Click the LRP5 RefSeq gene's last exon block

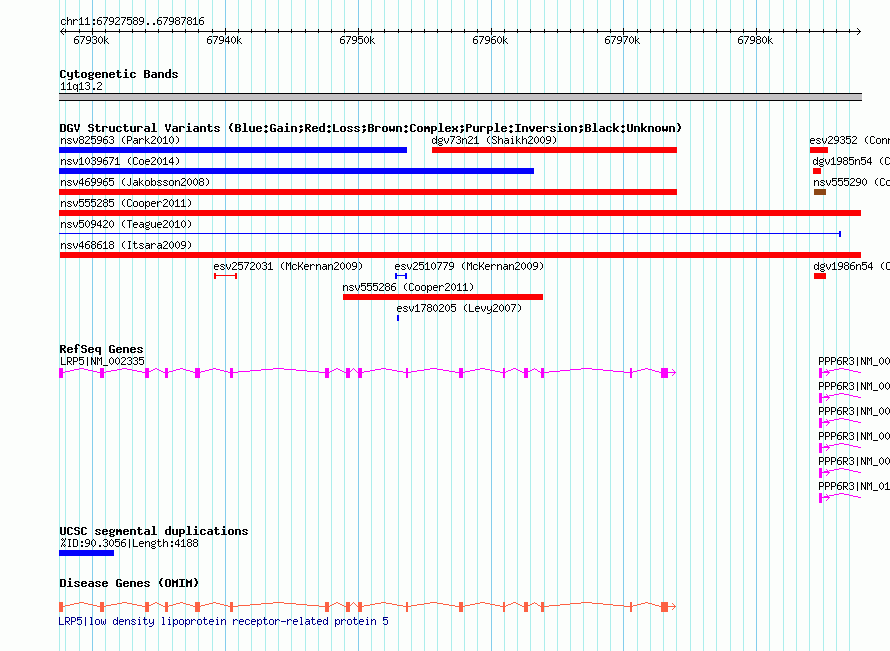tap(665, 373)
